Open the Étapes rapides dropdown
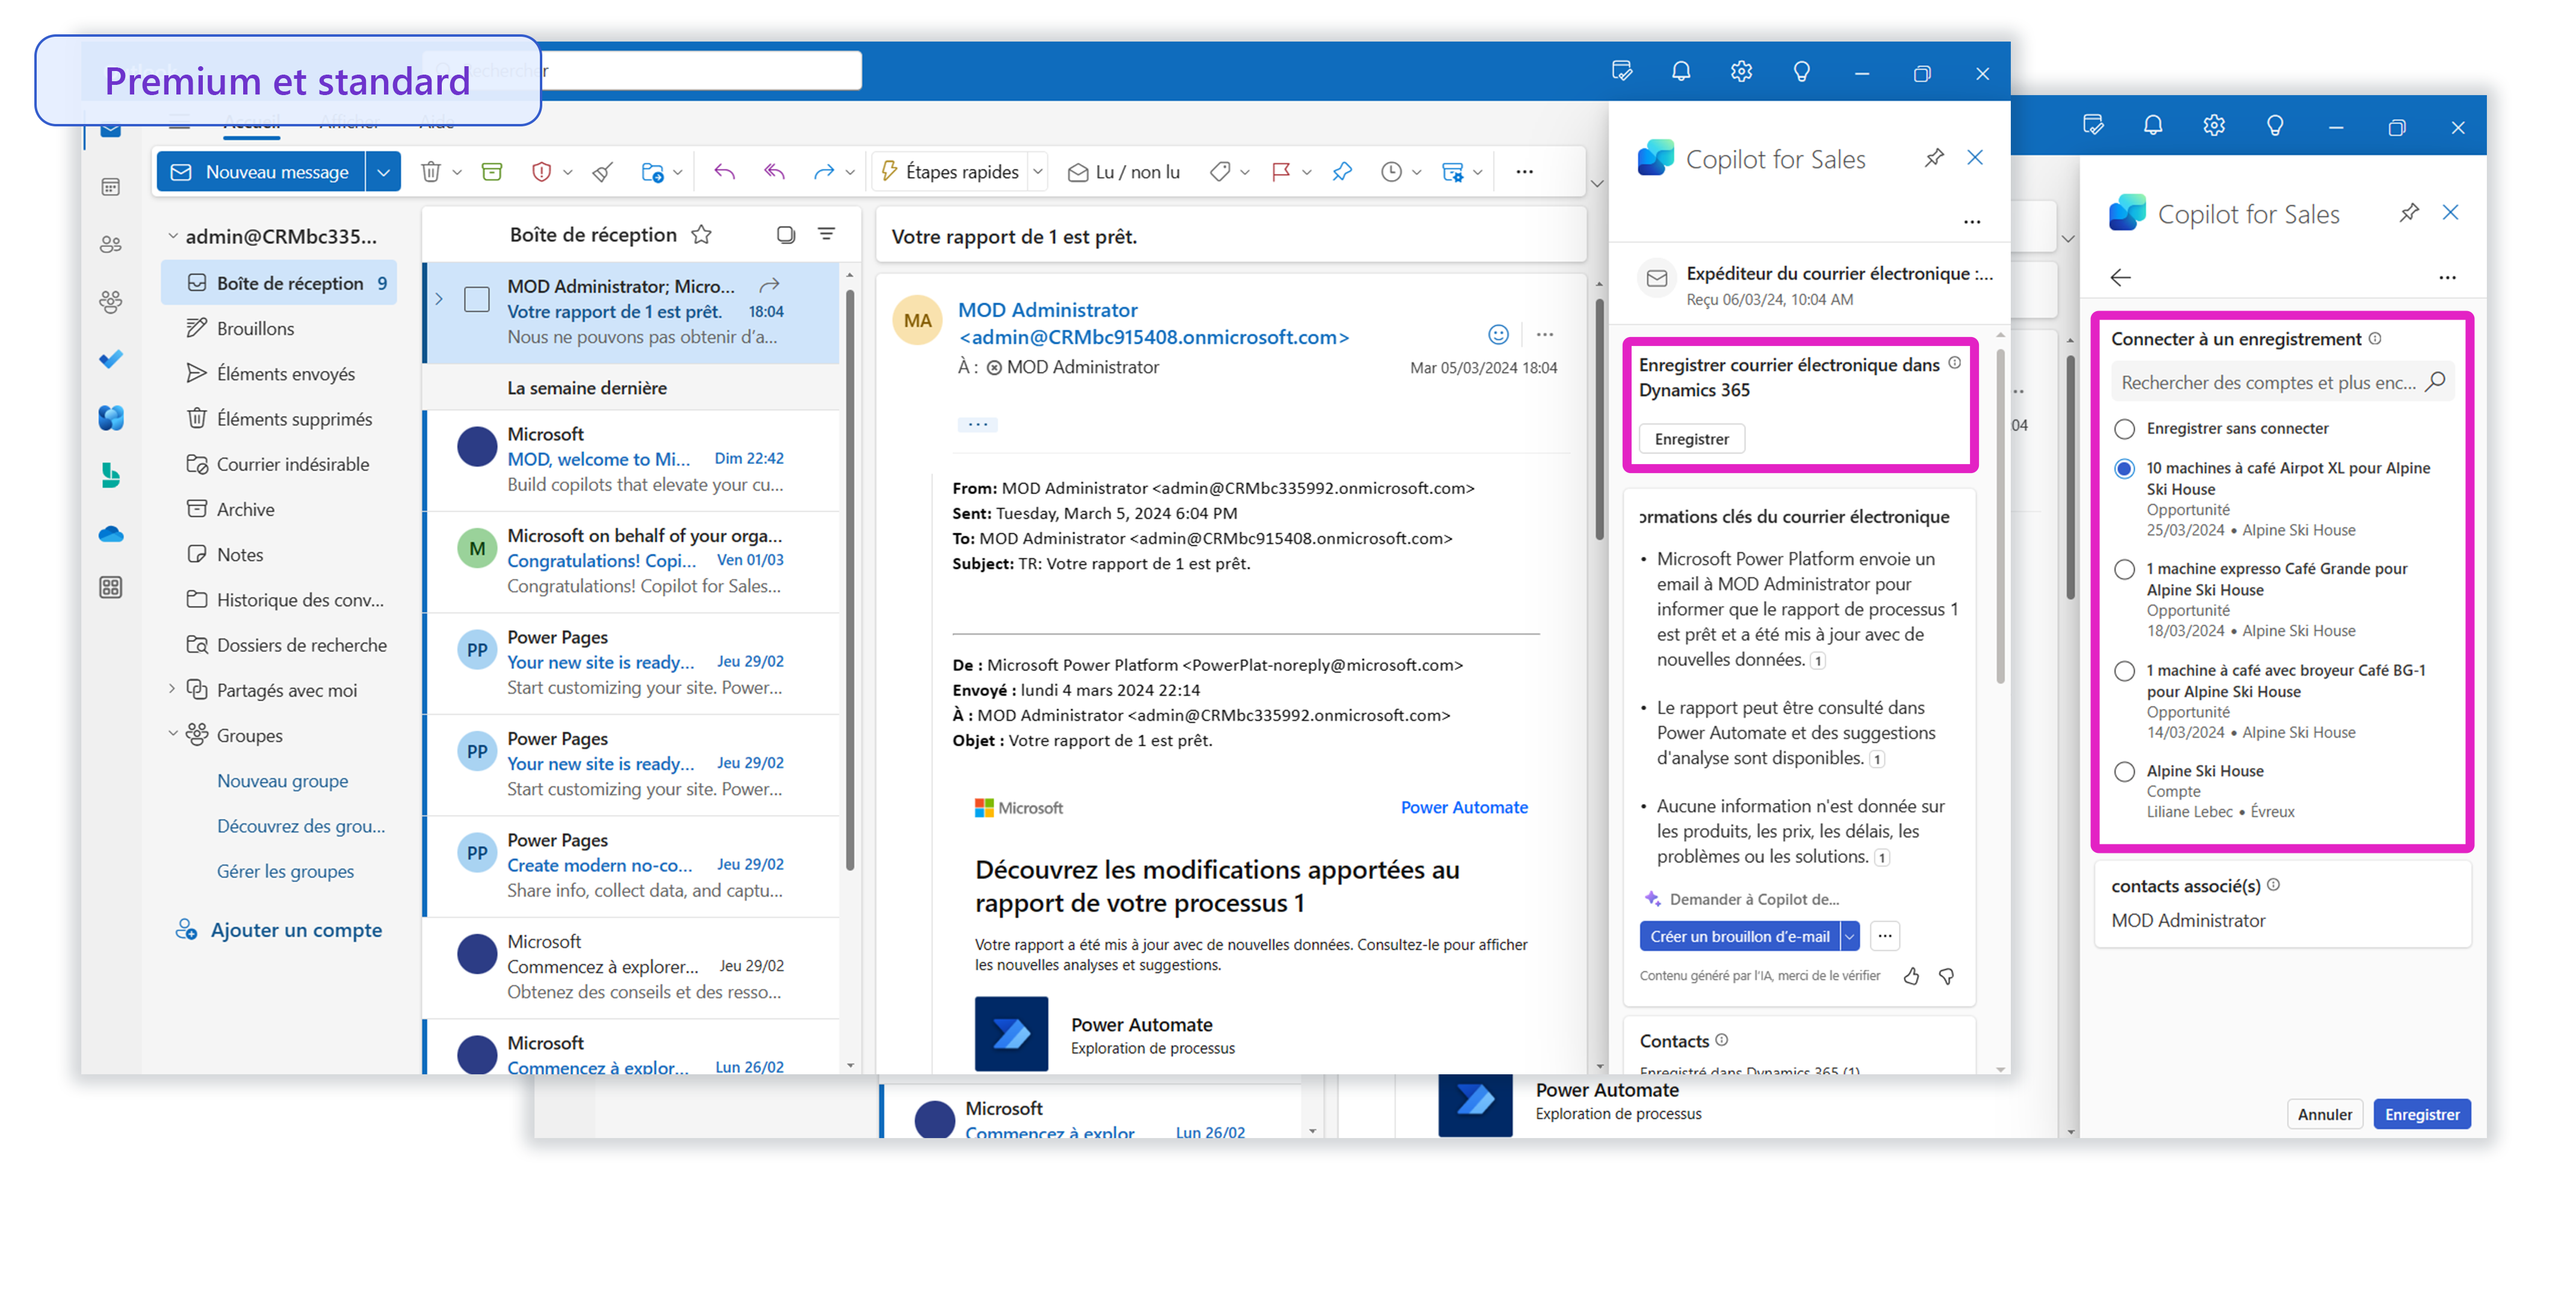 (x=1038, y=171)
